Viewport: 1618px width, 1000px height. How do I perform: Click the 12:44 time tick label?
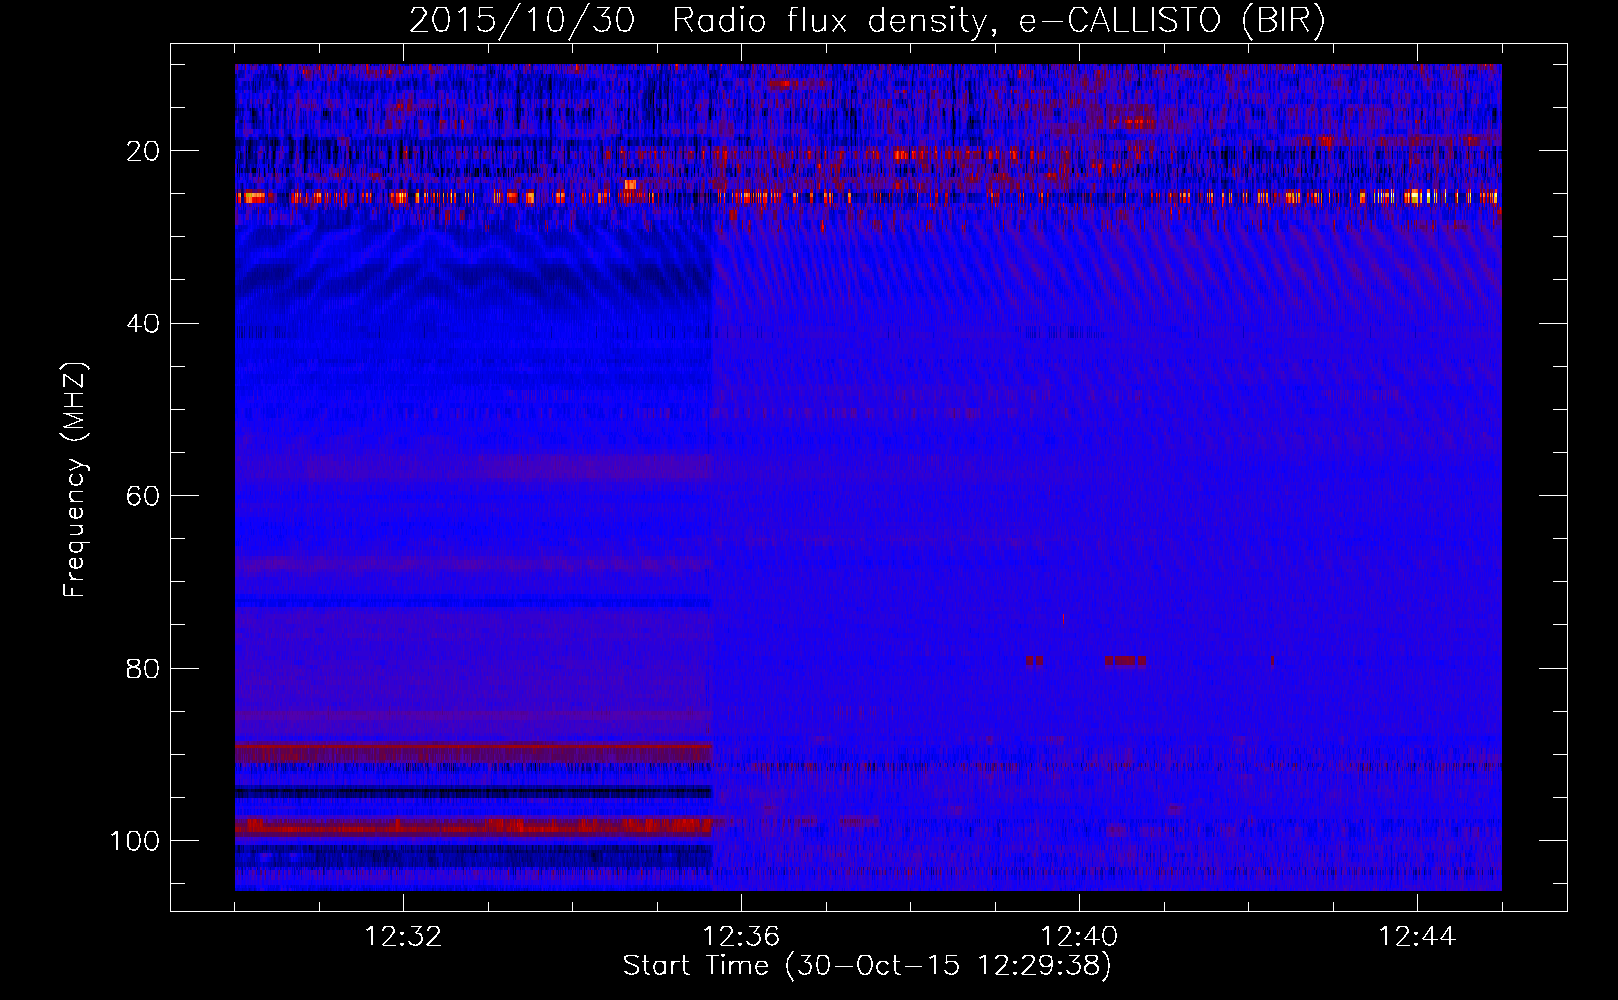point(1417,937)
